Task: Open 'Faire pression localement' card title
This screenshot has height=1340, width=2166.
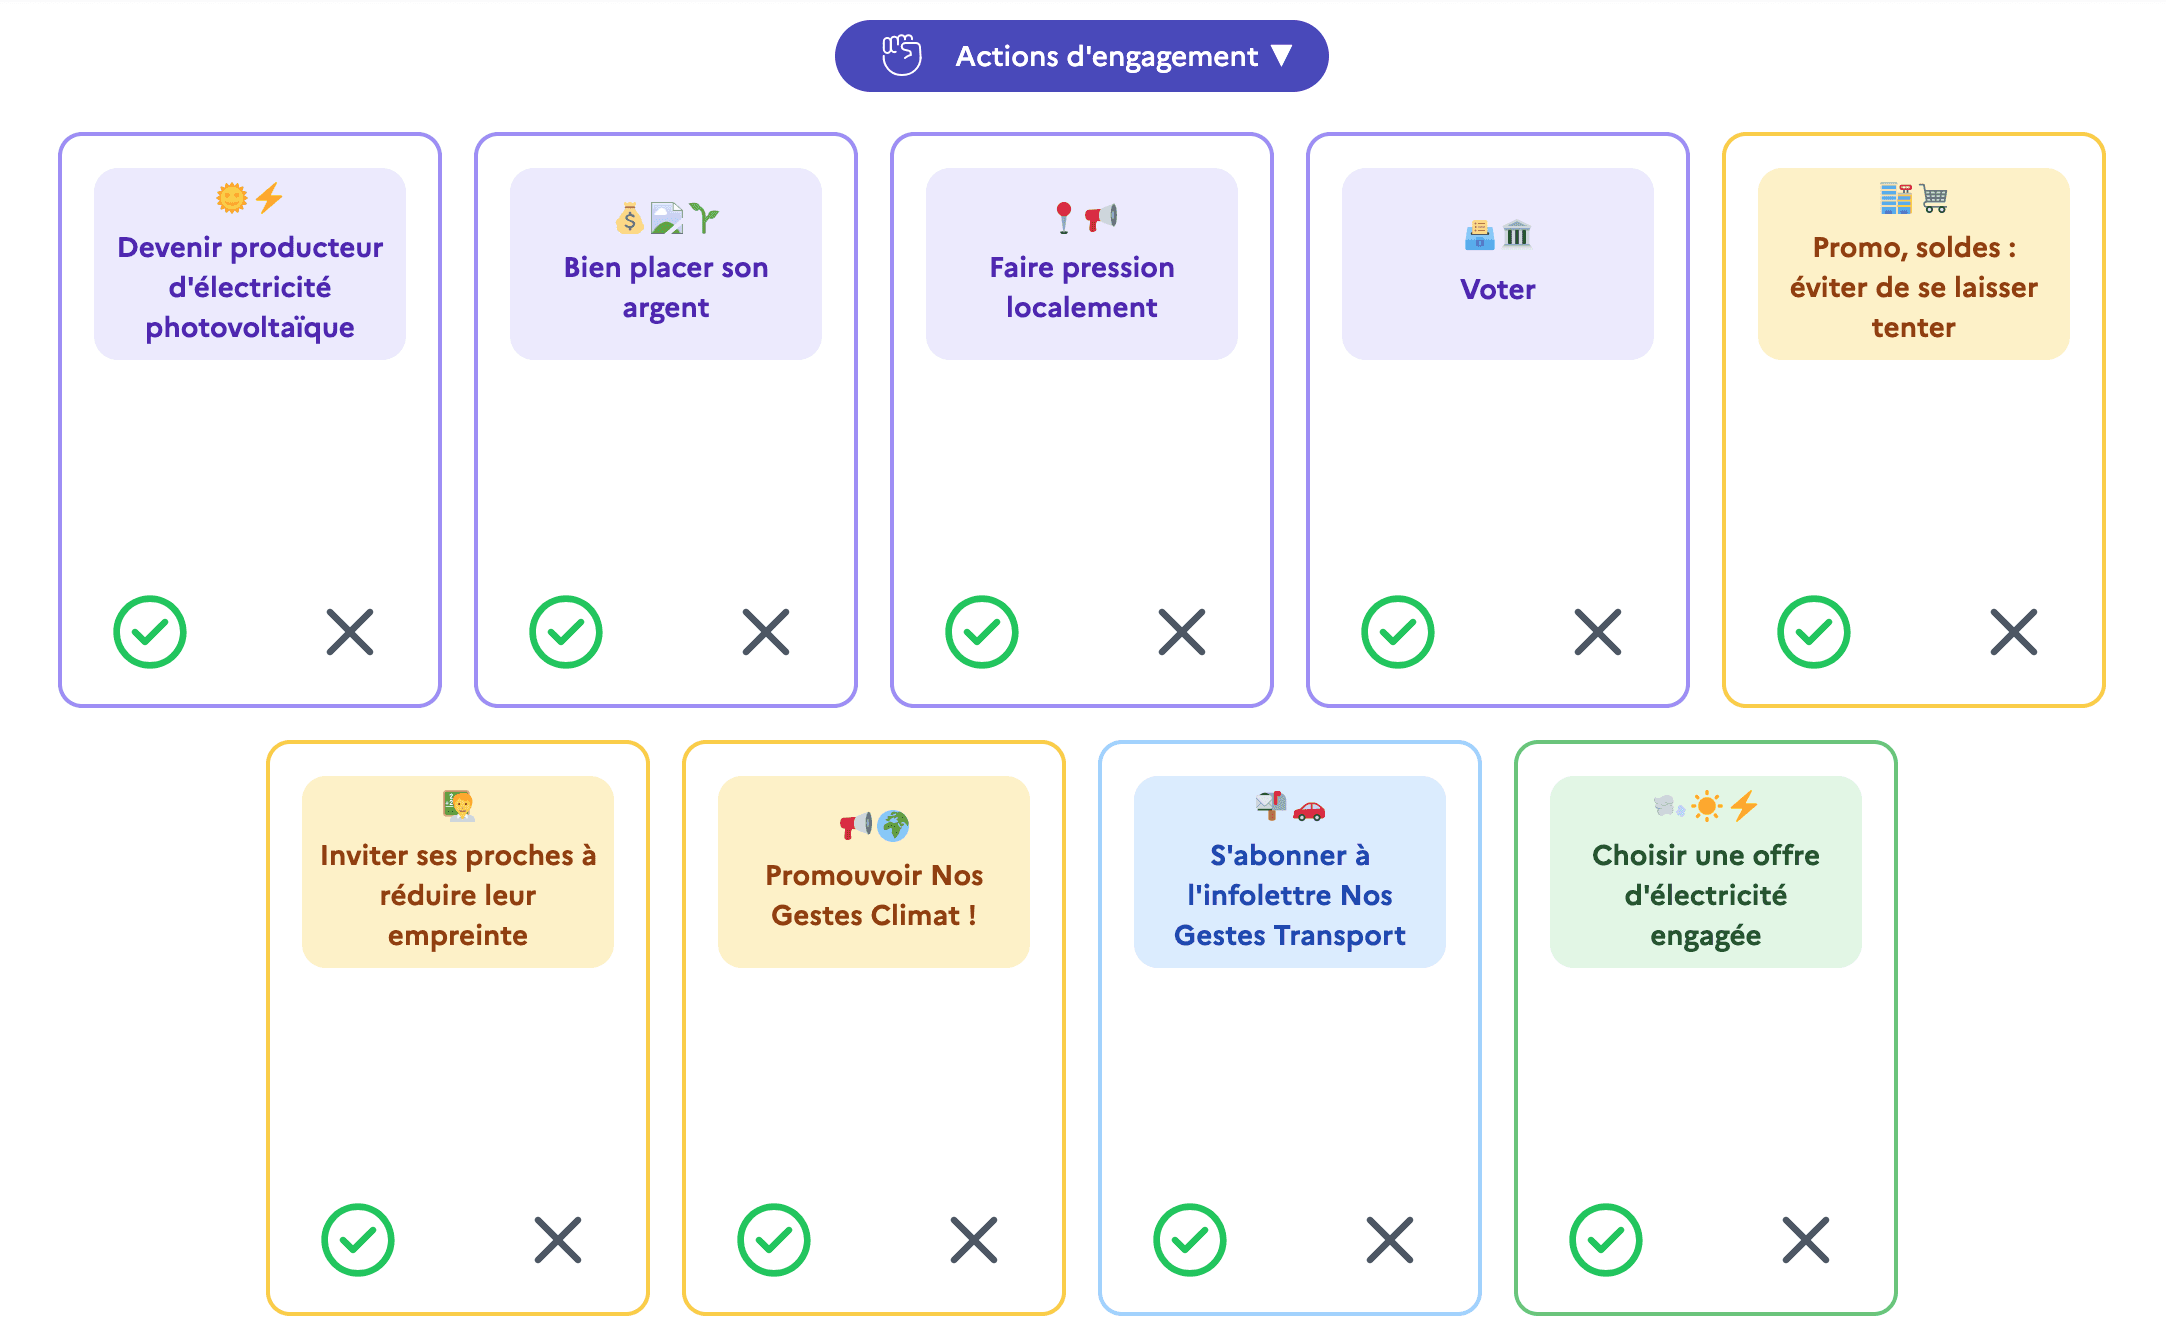Action: 1082,287
